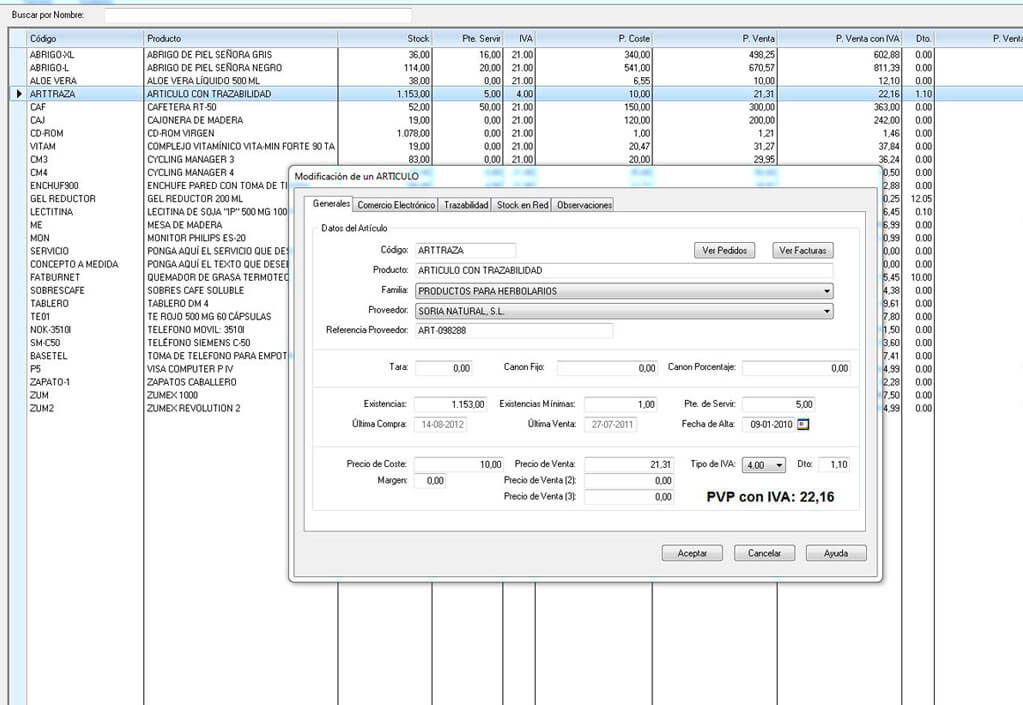Go to the Observaciones tab
1023x705 pixels.
click(x=584, y=205)
